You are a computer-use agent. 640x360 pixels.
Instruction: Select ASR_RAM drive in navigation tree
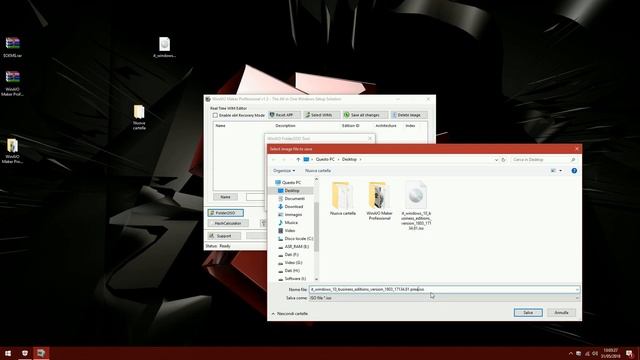[293, 247]
